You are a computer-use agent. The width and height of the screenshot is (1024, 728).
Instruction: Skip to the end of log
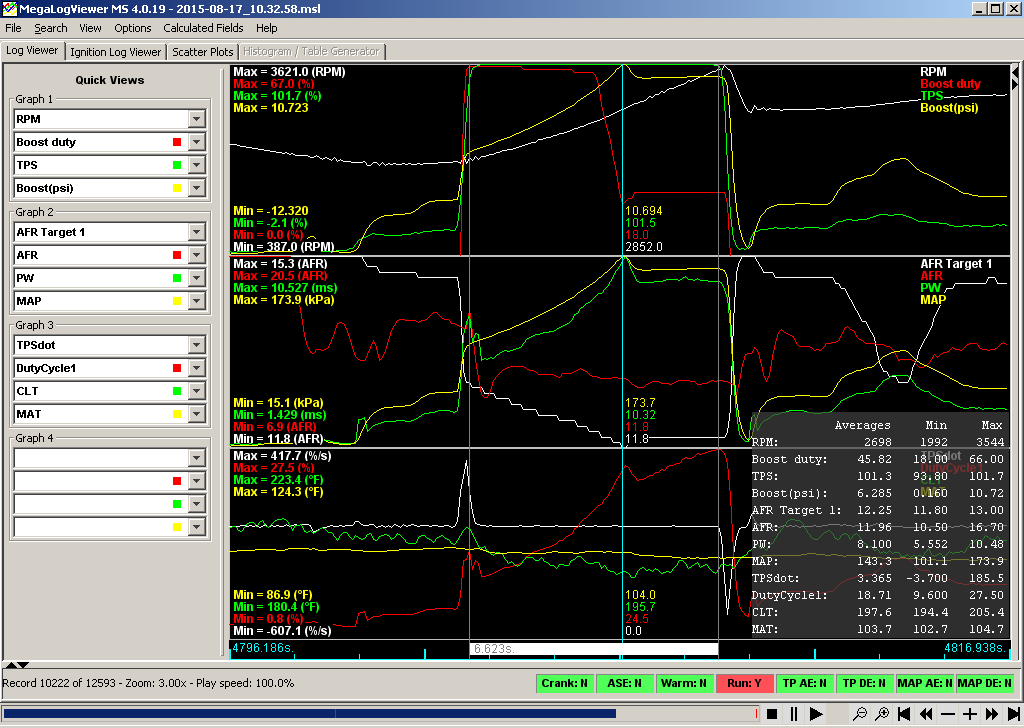click(1013, 714)
